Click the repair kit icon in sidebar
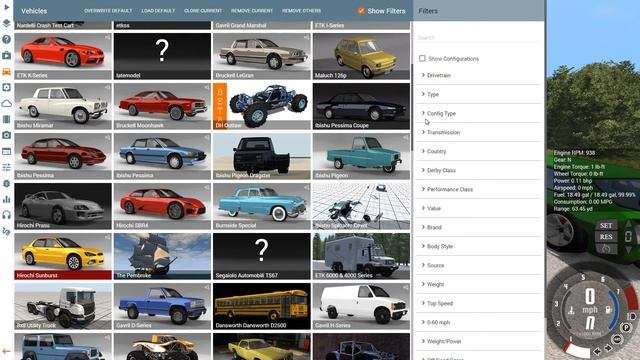 (x=7, y=55)
